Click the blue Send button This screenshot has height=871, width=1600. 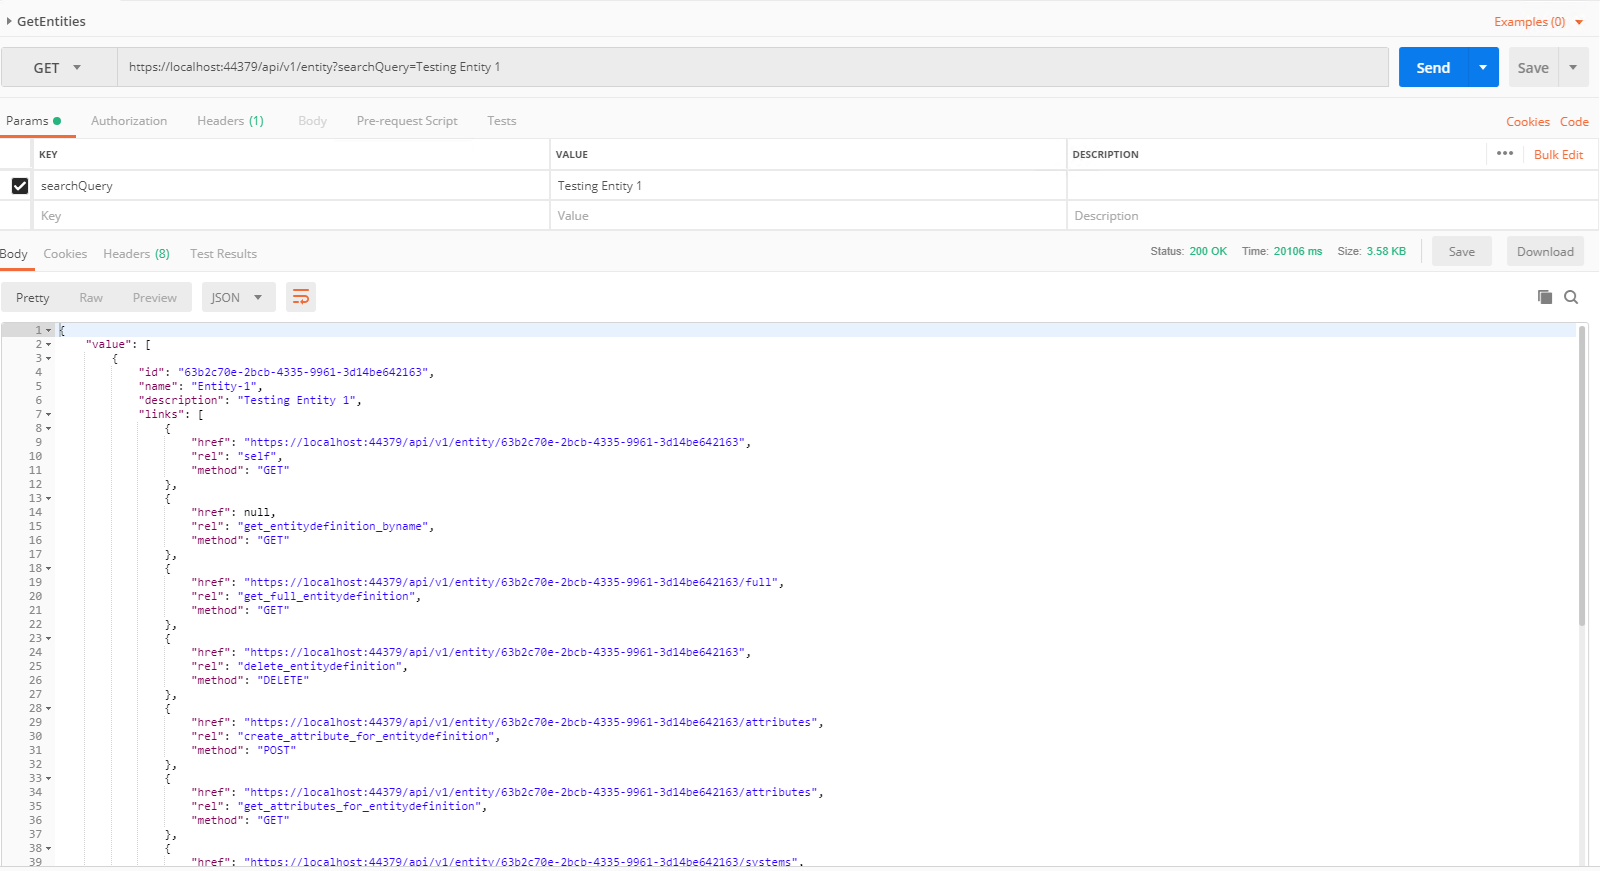click(x=1432, y=68)
